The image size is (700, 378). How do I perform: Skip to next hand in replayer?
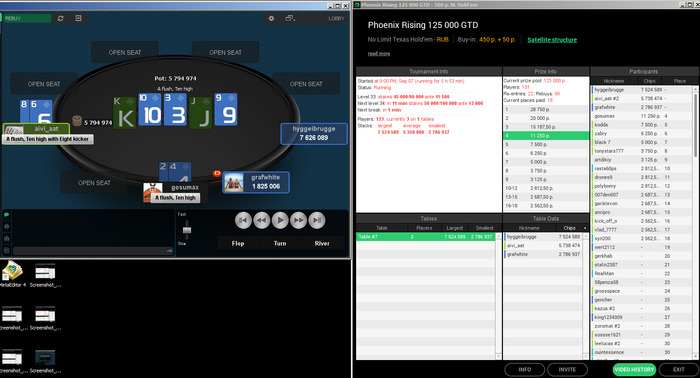click(x=317, y=220)
